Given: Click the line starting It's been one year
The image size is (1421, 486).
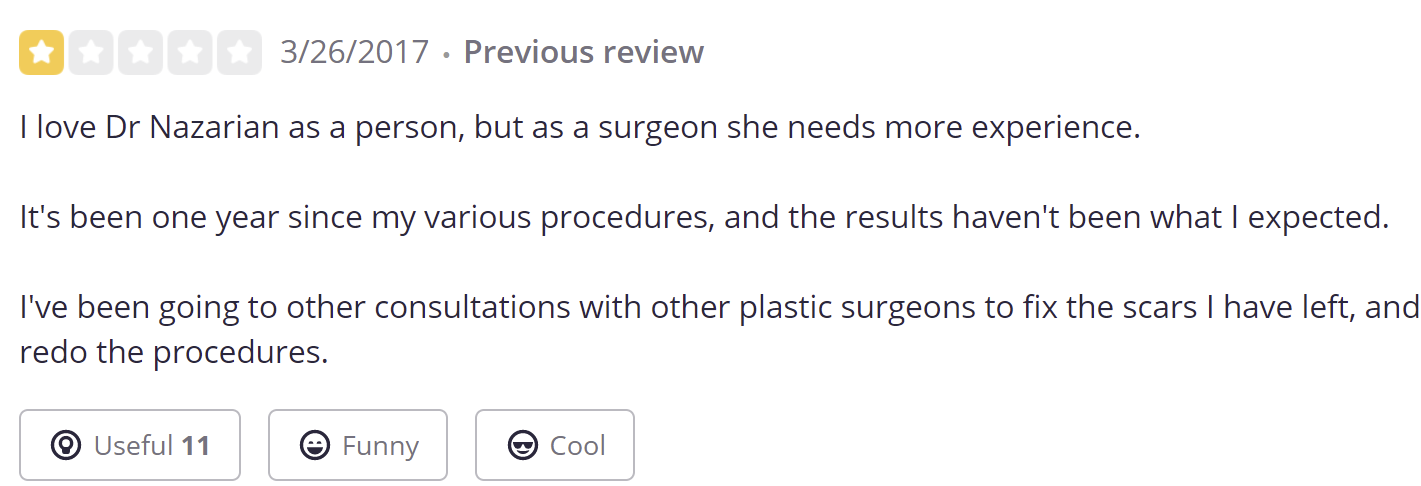Looking at the screenshot, I should (x=705, y=218).
